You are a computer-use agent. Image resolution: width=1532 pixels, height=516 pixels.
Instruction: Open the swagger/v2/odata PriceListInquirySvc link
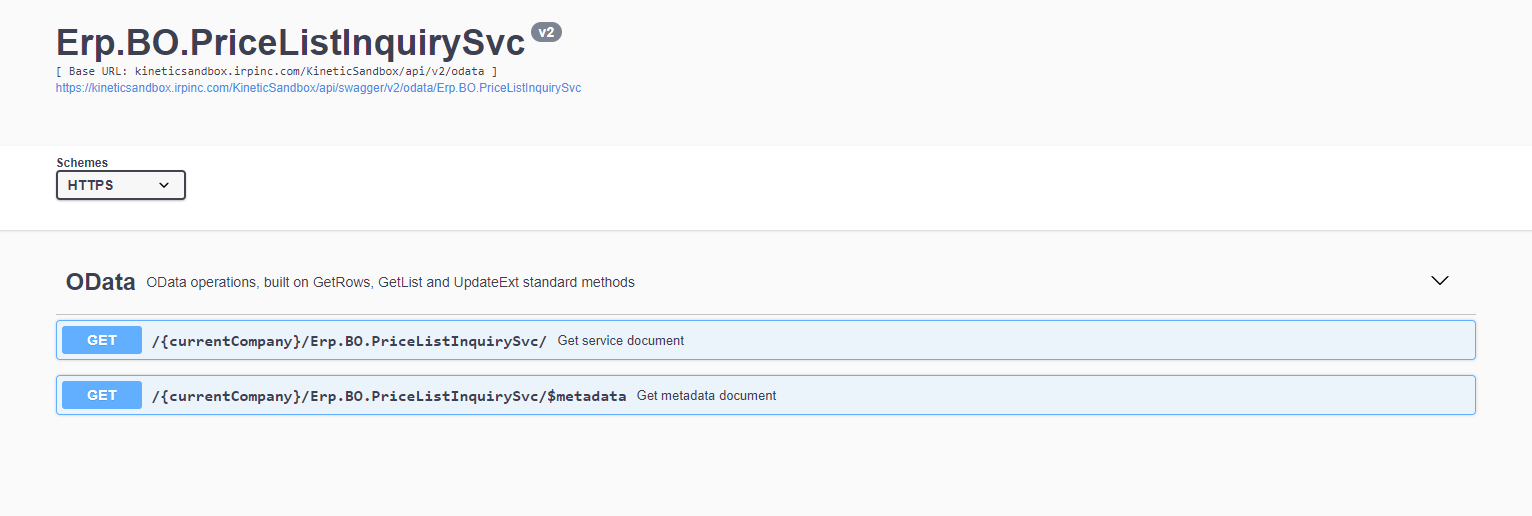coord(318,88)
